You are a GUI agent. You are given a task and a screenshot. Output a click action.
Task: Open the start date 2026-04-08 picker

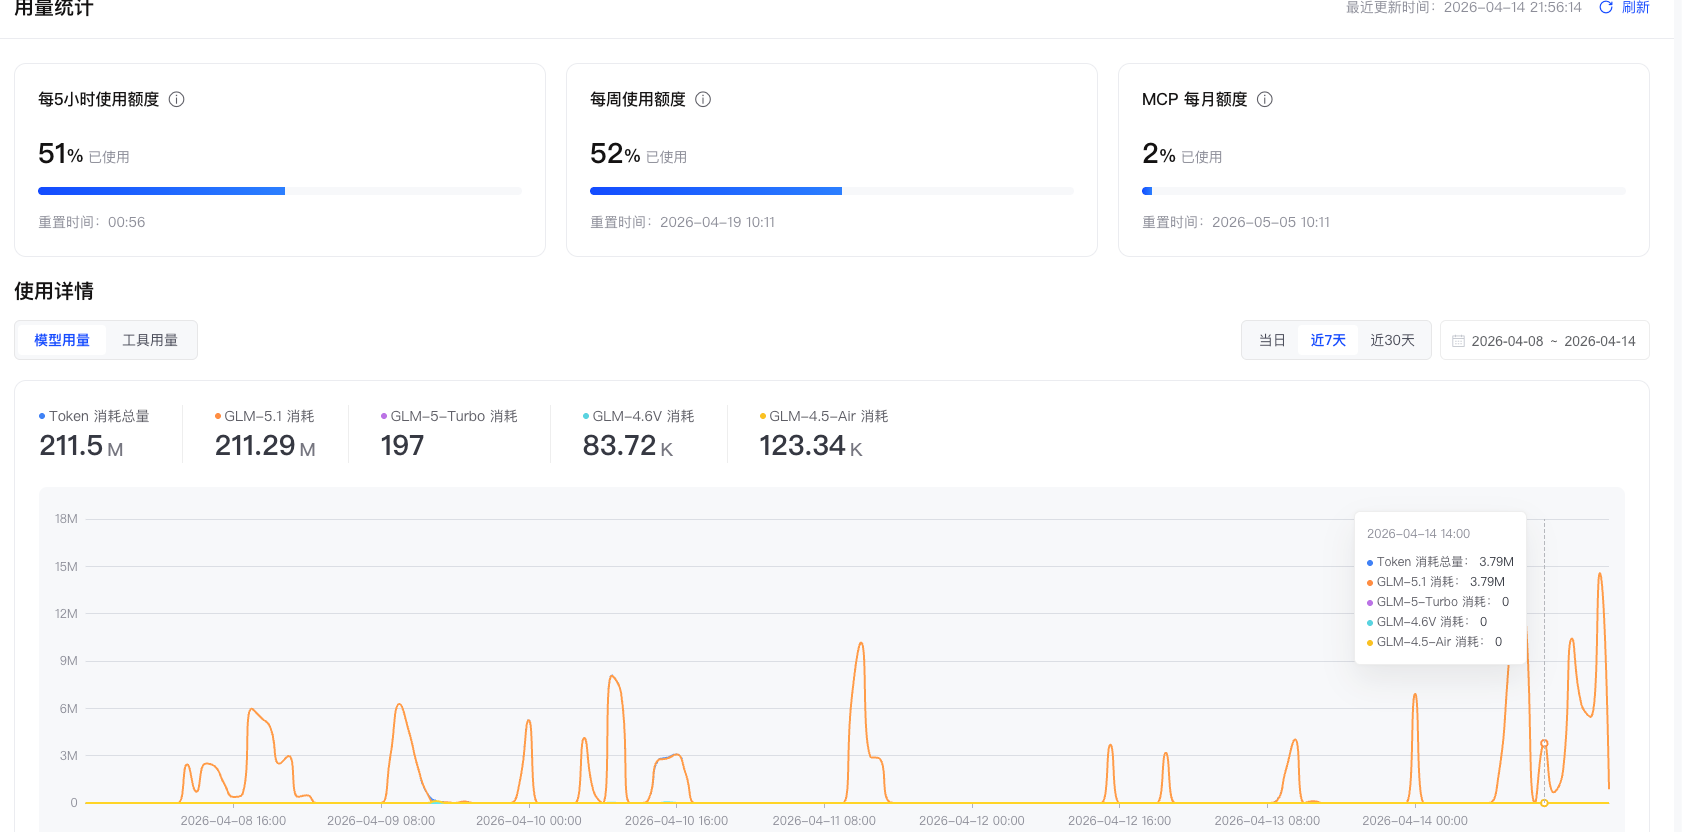coord(1507,341)
